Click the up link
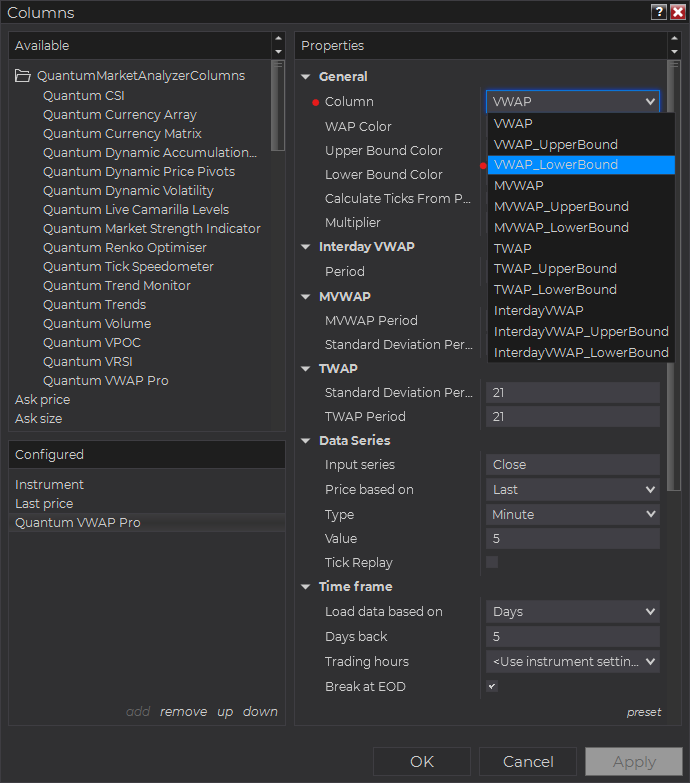This screenshot has width=690, height=783. (225, 712)
